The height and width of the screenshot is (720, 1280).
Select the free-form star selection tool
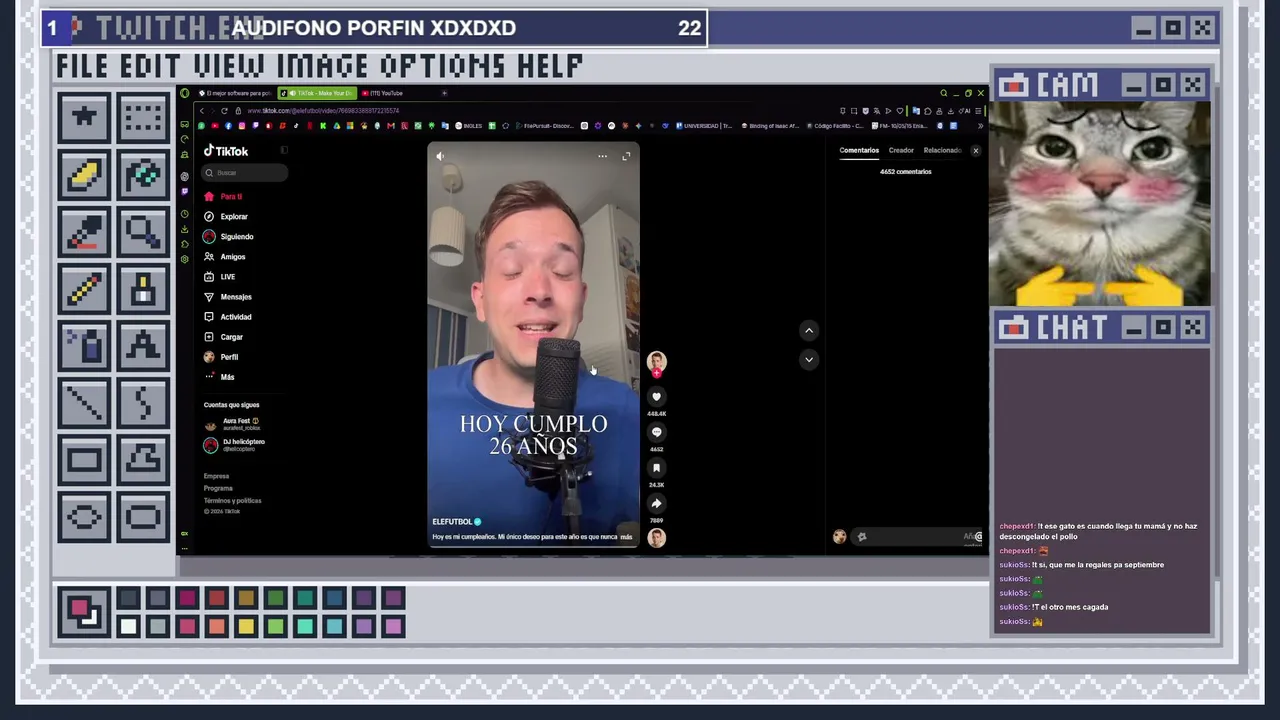(x=84, y=117)
